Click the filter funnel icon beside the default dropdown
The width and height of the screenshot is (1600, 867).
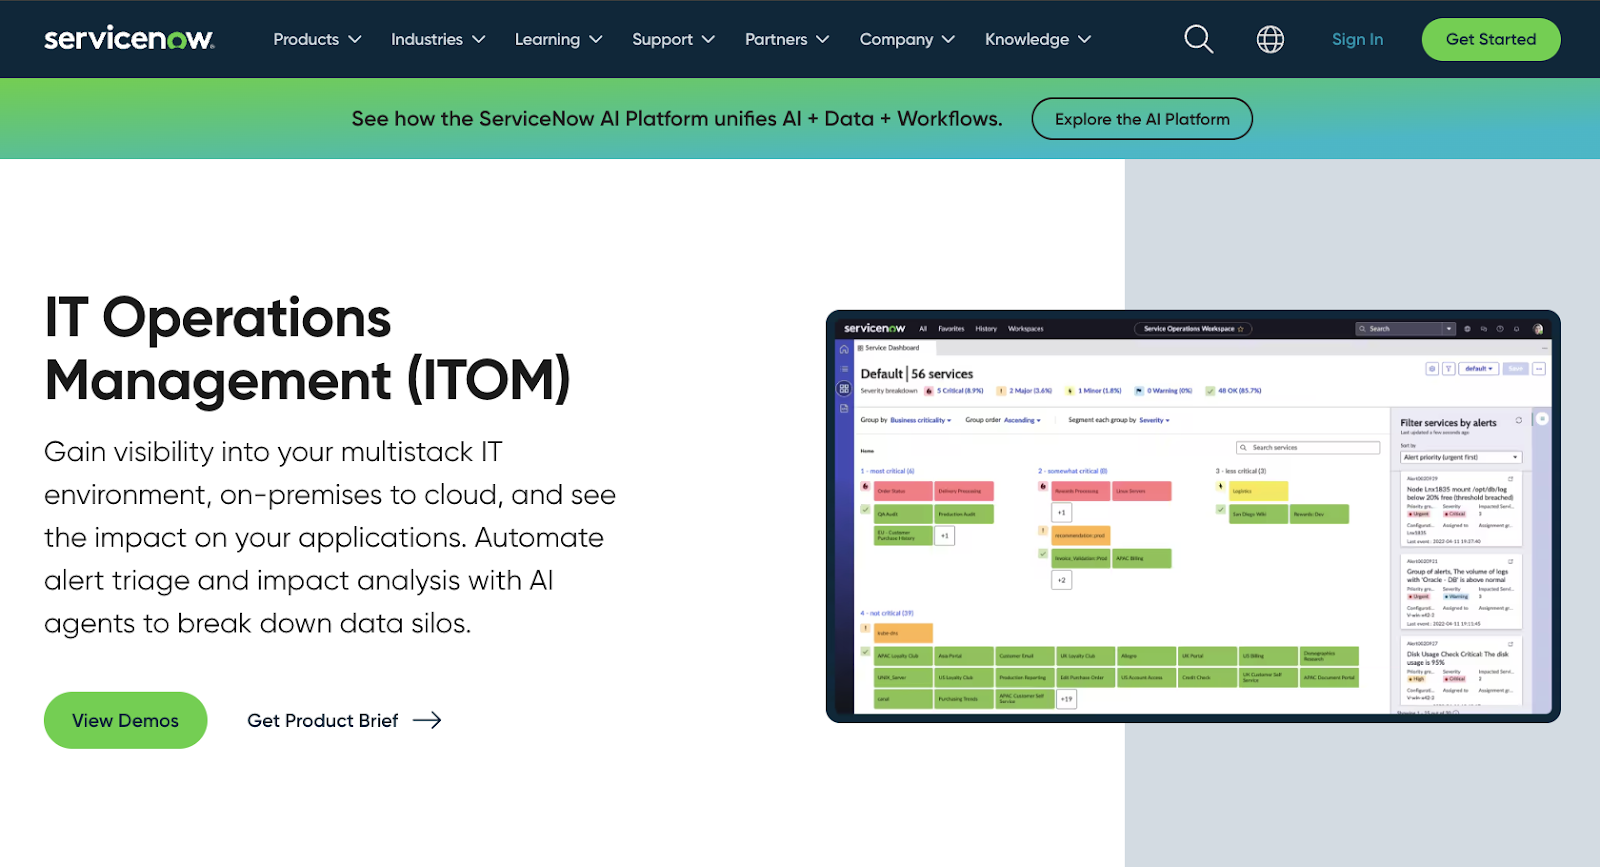click(1448, 369)
